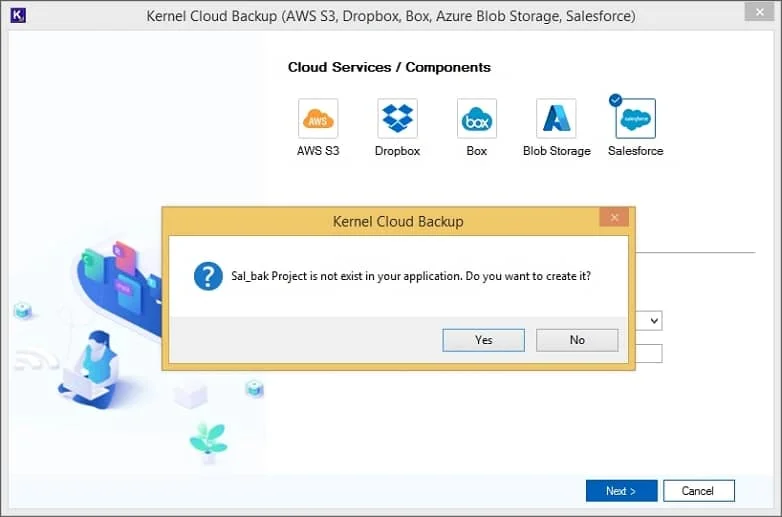Screen dimensions: 782x517
Task: Click the checkmark badge on Salesforce
Action: [x=615, y=100]
